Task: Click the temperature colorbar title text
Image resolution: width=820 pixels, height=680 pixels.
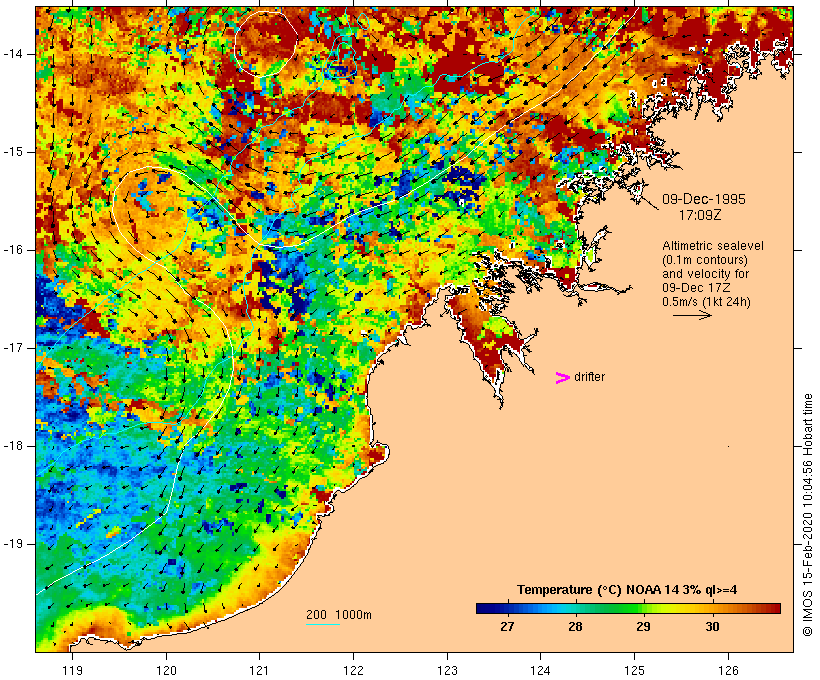Action: 627,590
